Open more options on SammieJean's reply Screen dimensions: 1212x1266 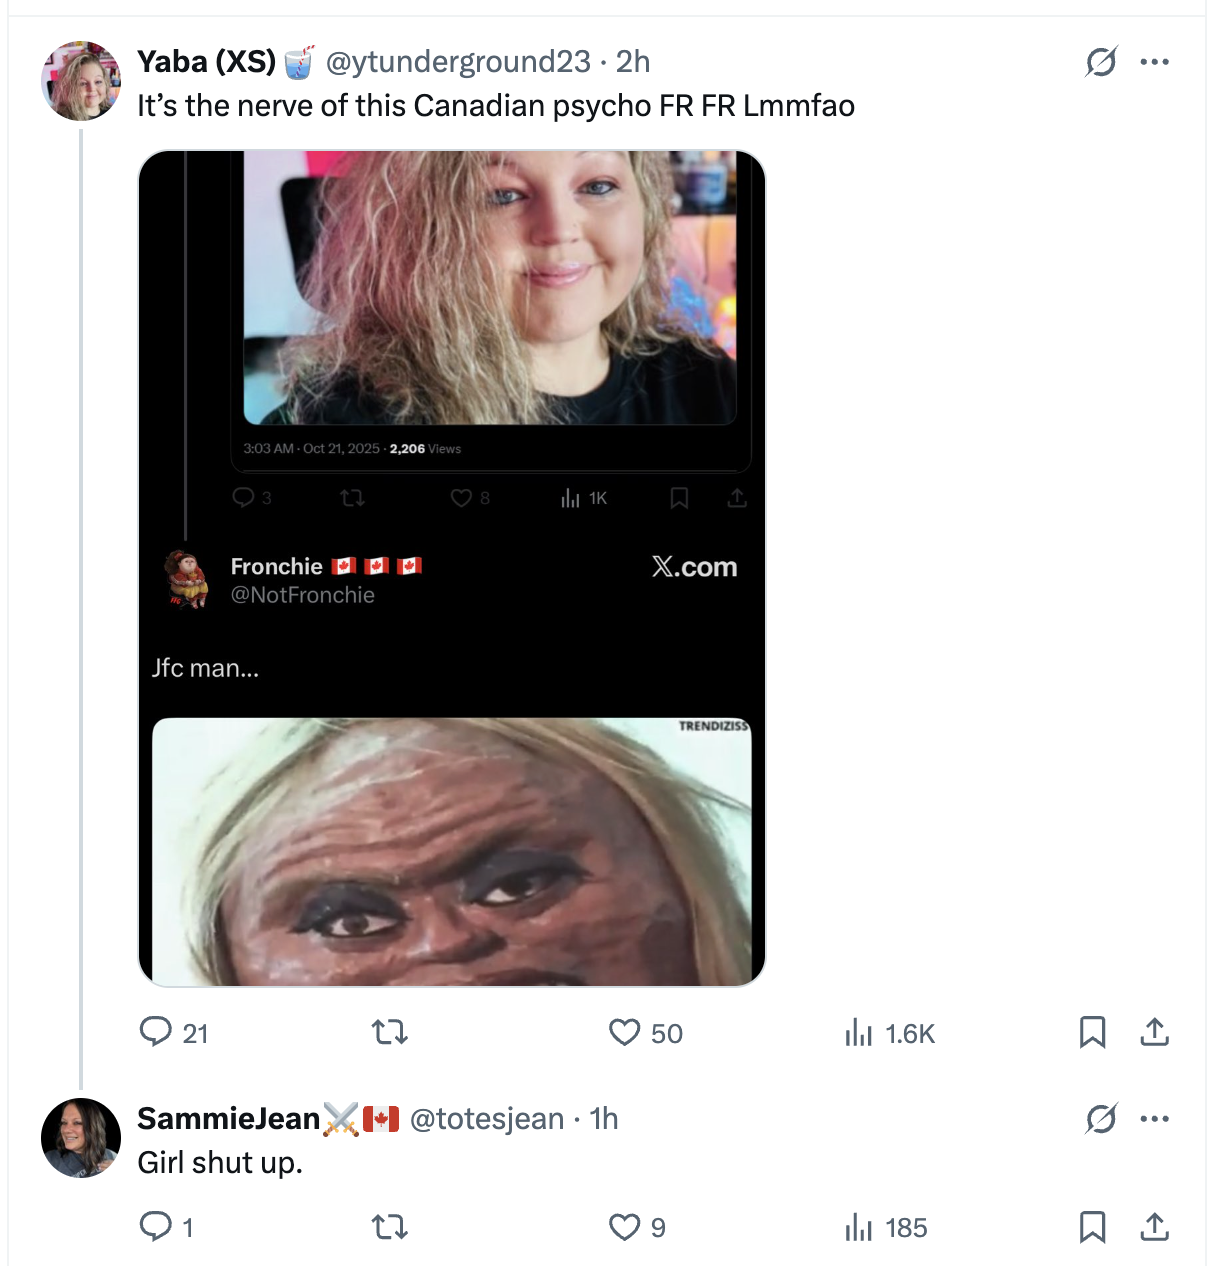[x=1154, y=1119]
